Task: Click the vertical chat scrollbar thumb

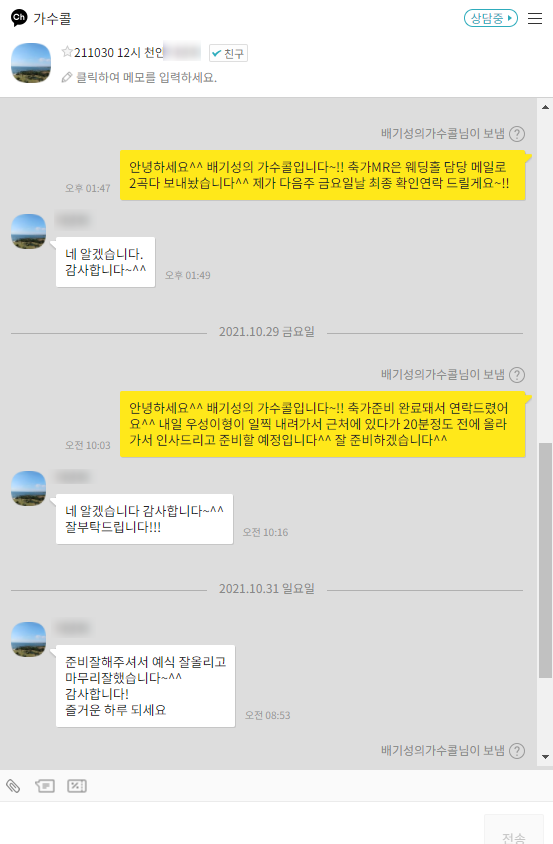Action: pyautogui.click(x=545, y=560)
